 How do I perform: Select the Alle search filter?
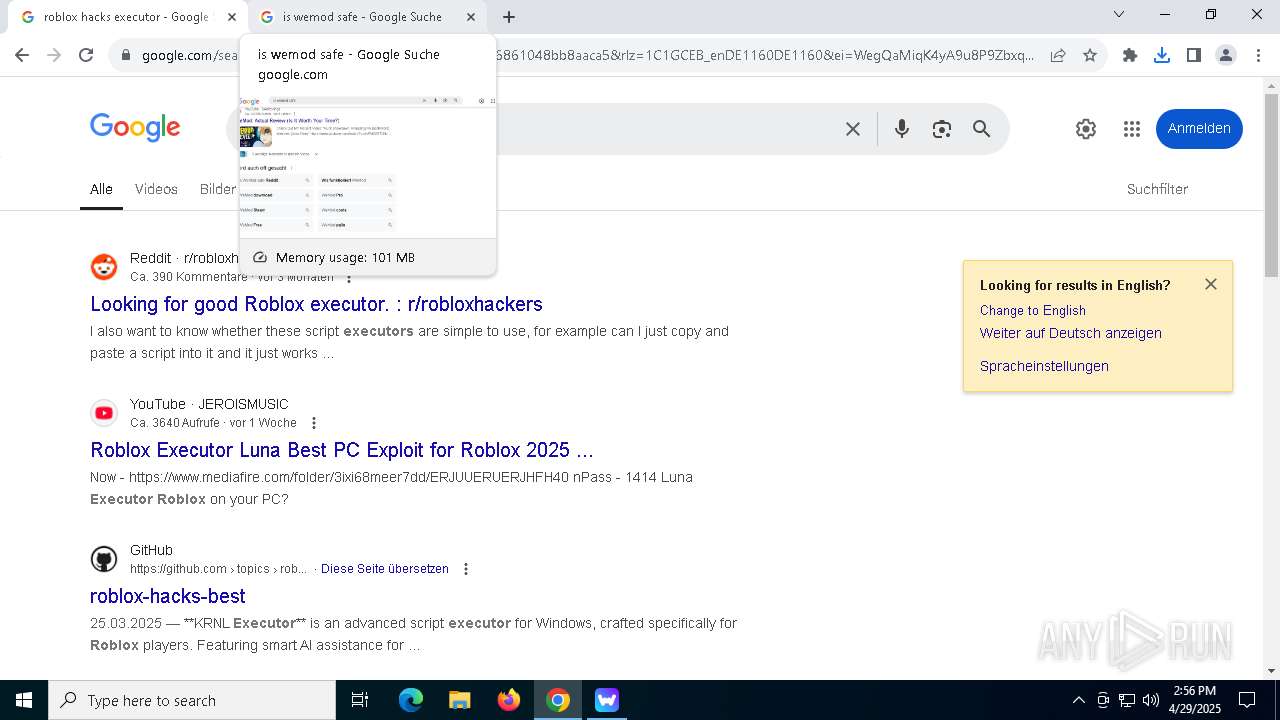tap(101, 189)
